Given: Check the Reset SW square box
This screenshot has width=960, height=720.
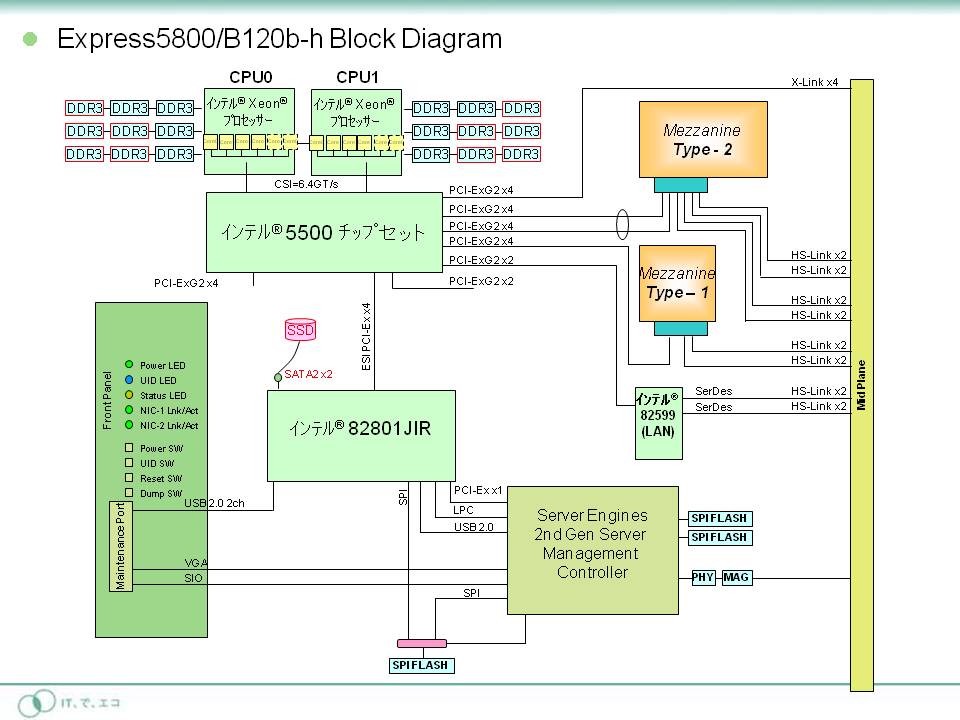Looking at the screenshot, I should coord(129,478).
